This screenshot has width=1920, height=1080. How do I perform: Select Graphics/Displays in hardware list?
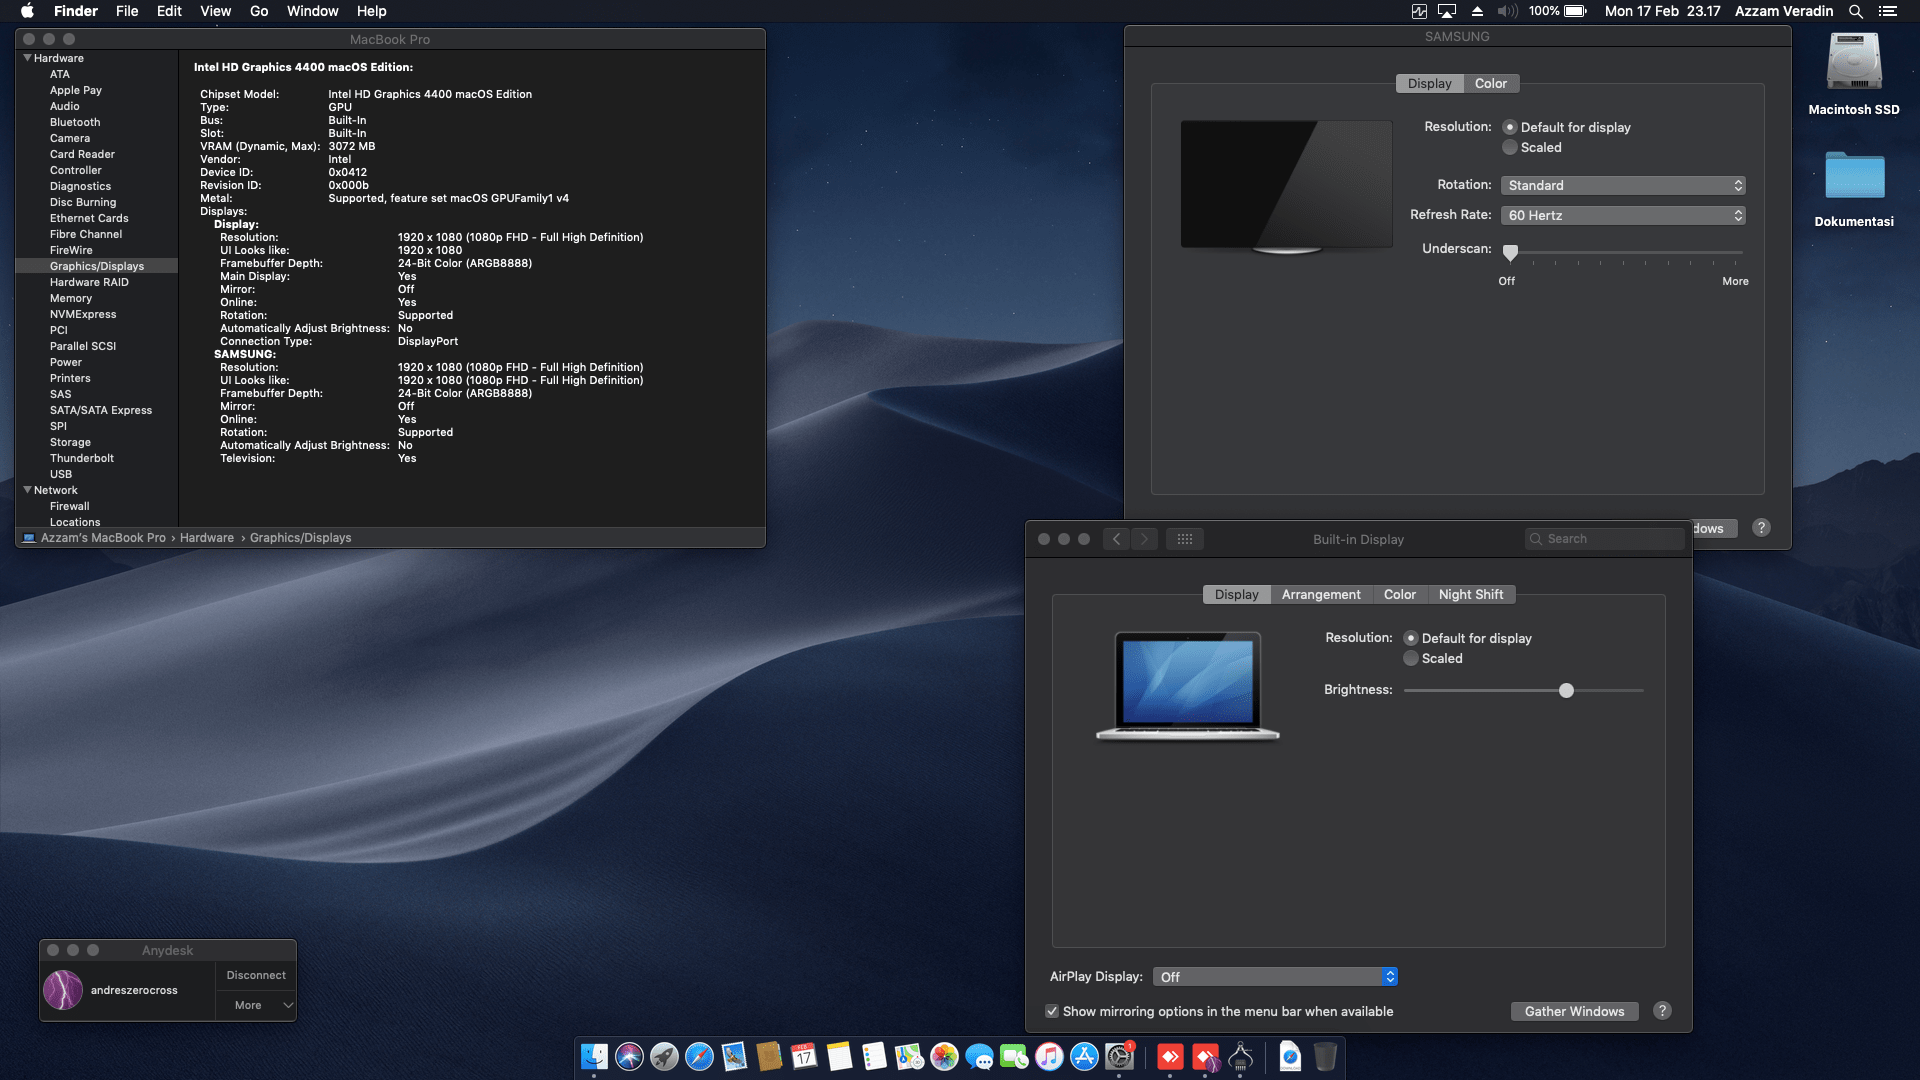97,266
